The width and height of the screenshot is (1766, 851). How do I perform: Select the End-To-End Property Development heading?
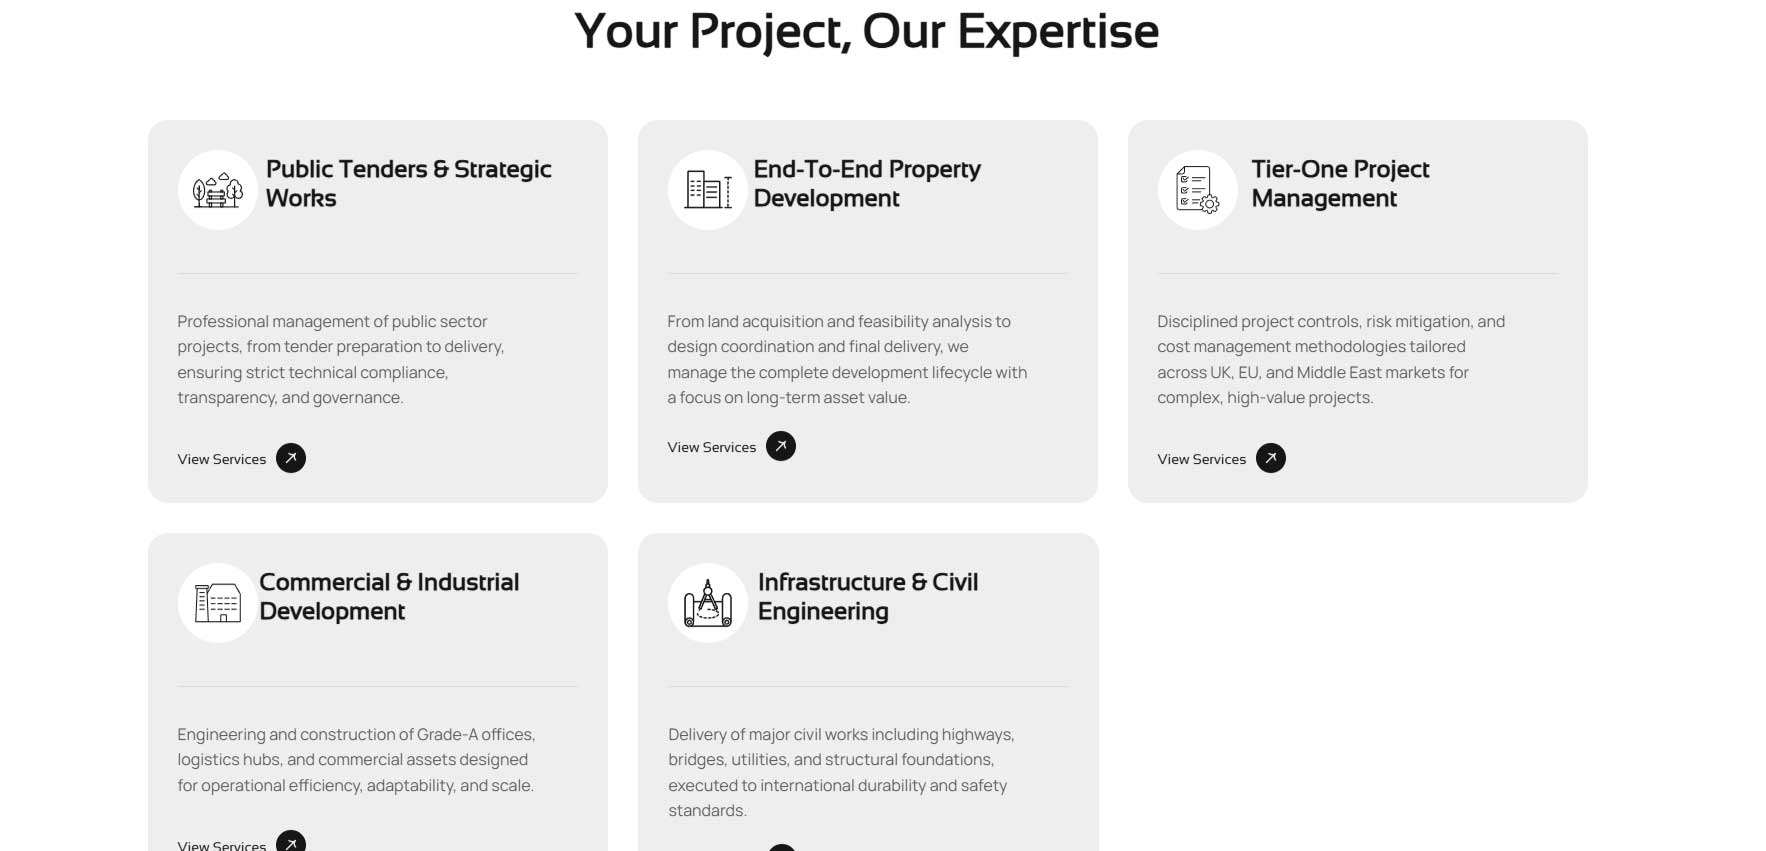(867, 183)
